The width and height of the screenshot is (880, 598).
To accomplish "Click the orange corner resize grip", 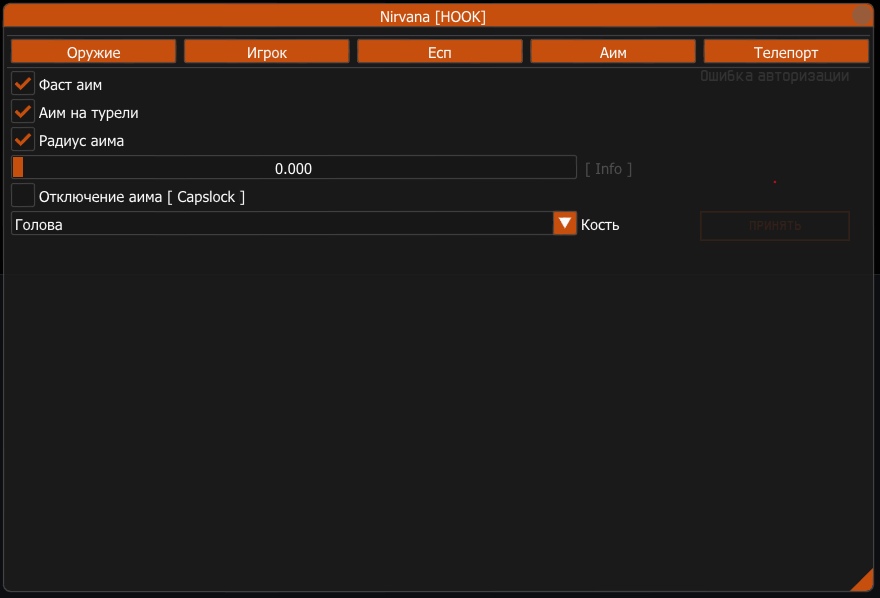I will [x=863, y=581].
